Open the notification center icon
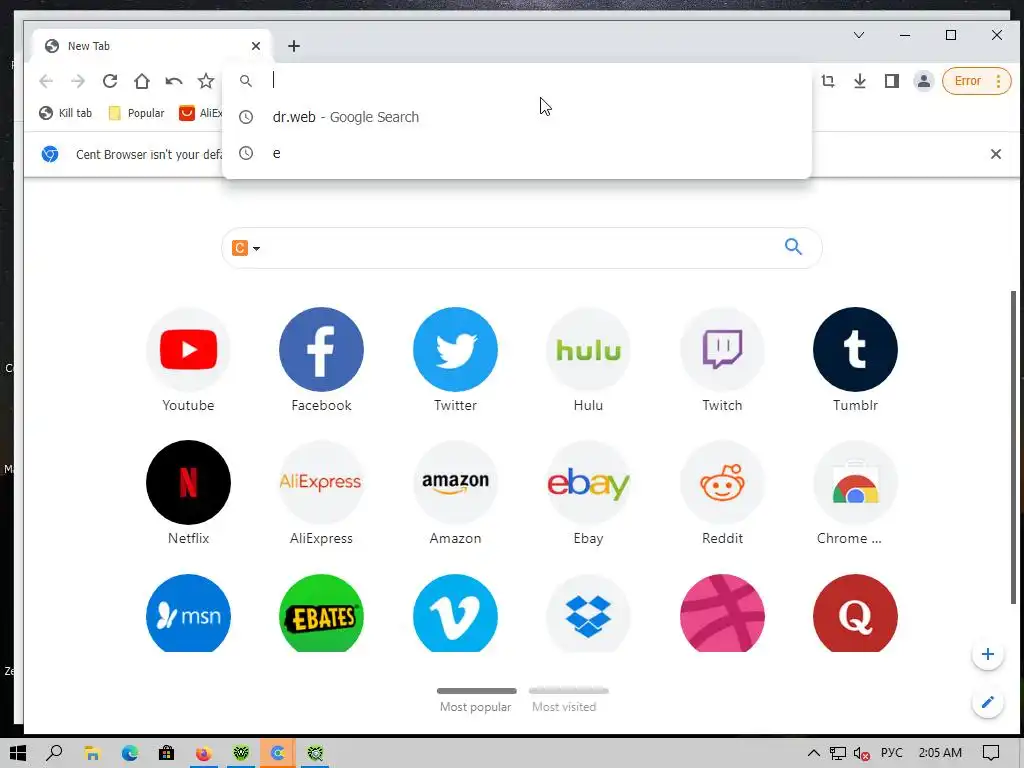1024x768 pixels. pos(991,753)
